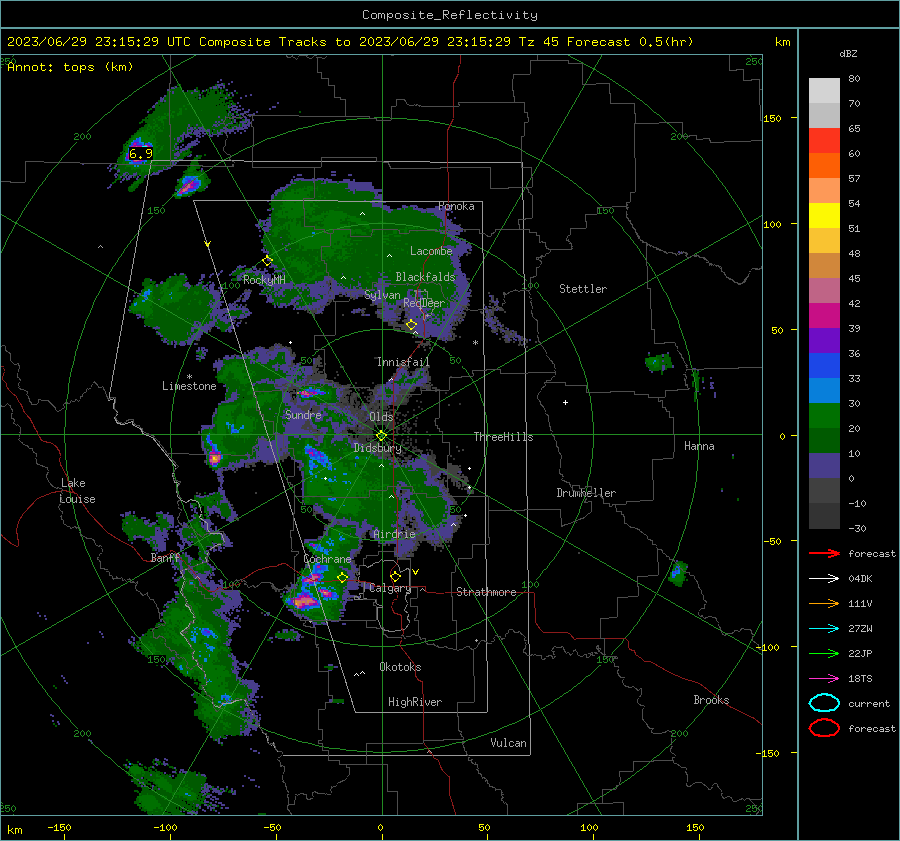Click the red swatch between 65 and 60
Image resolution: width=900 pixels, height=841 pixels.
(x=824, y=140)
